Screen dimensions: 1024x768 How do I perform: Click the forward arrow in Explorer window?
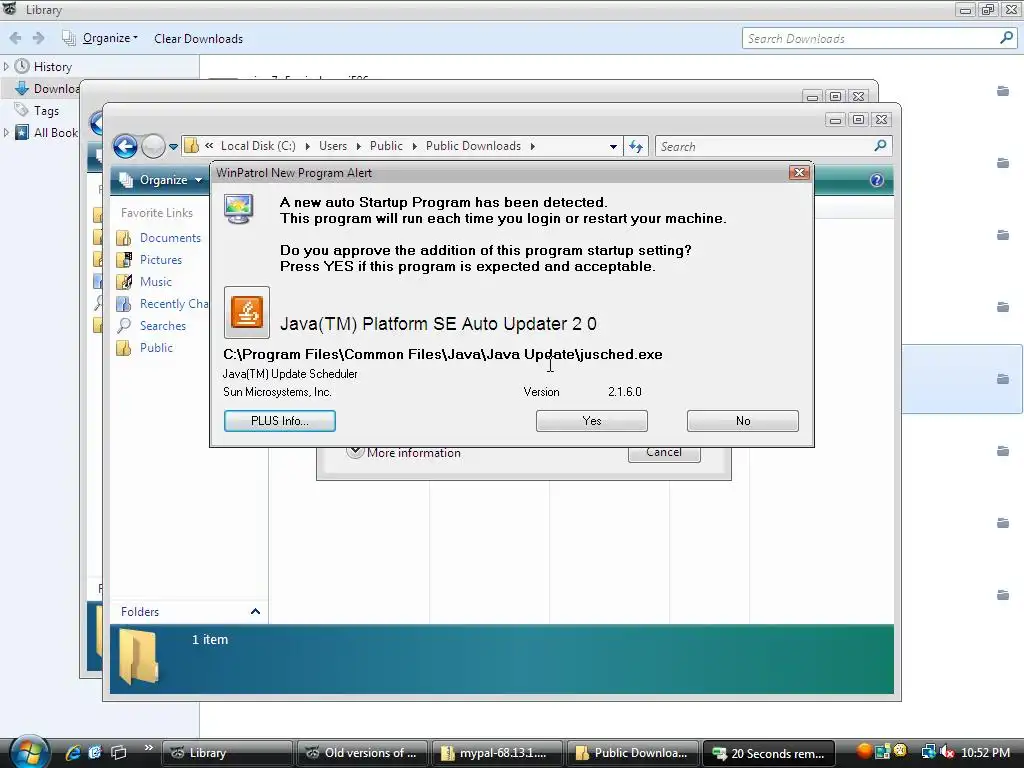(x=153, y=146)
